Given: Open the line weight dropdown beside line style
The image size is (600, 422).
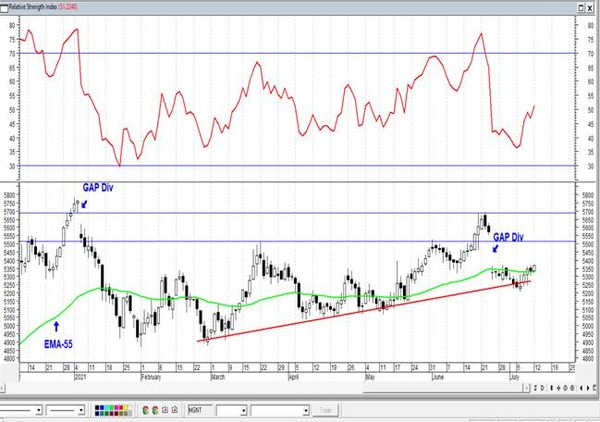Looking at the screenshot, I should click(65, 411).
